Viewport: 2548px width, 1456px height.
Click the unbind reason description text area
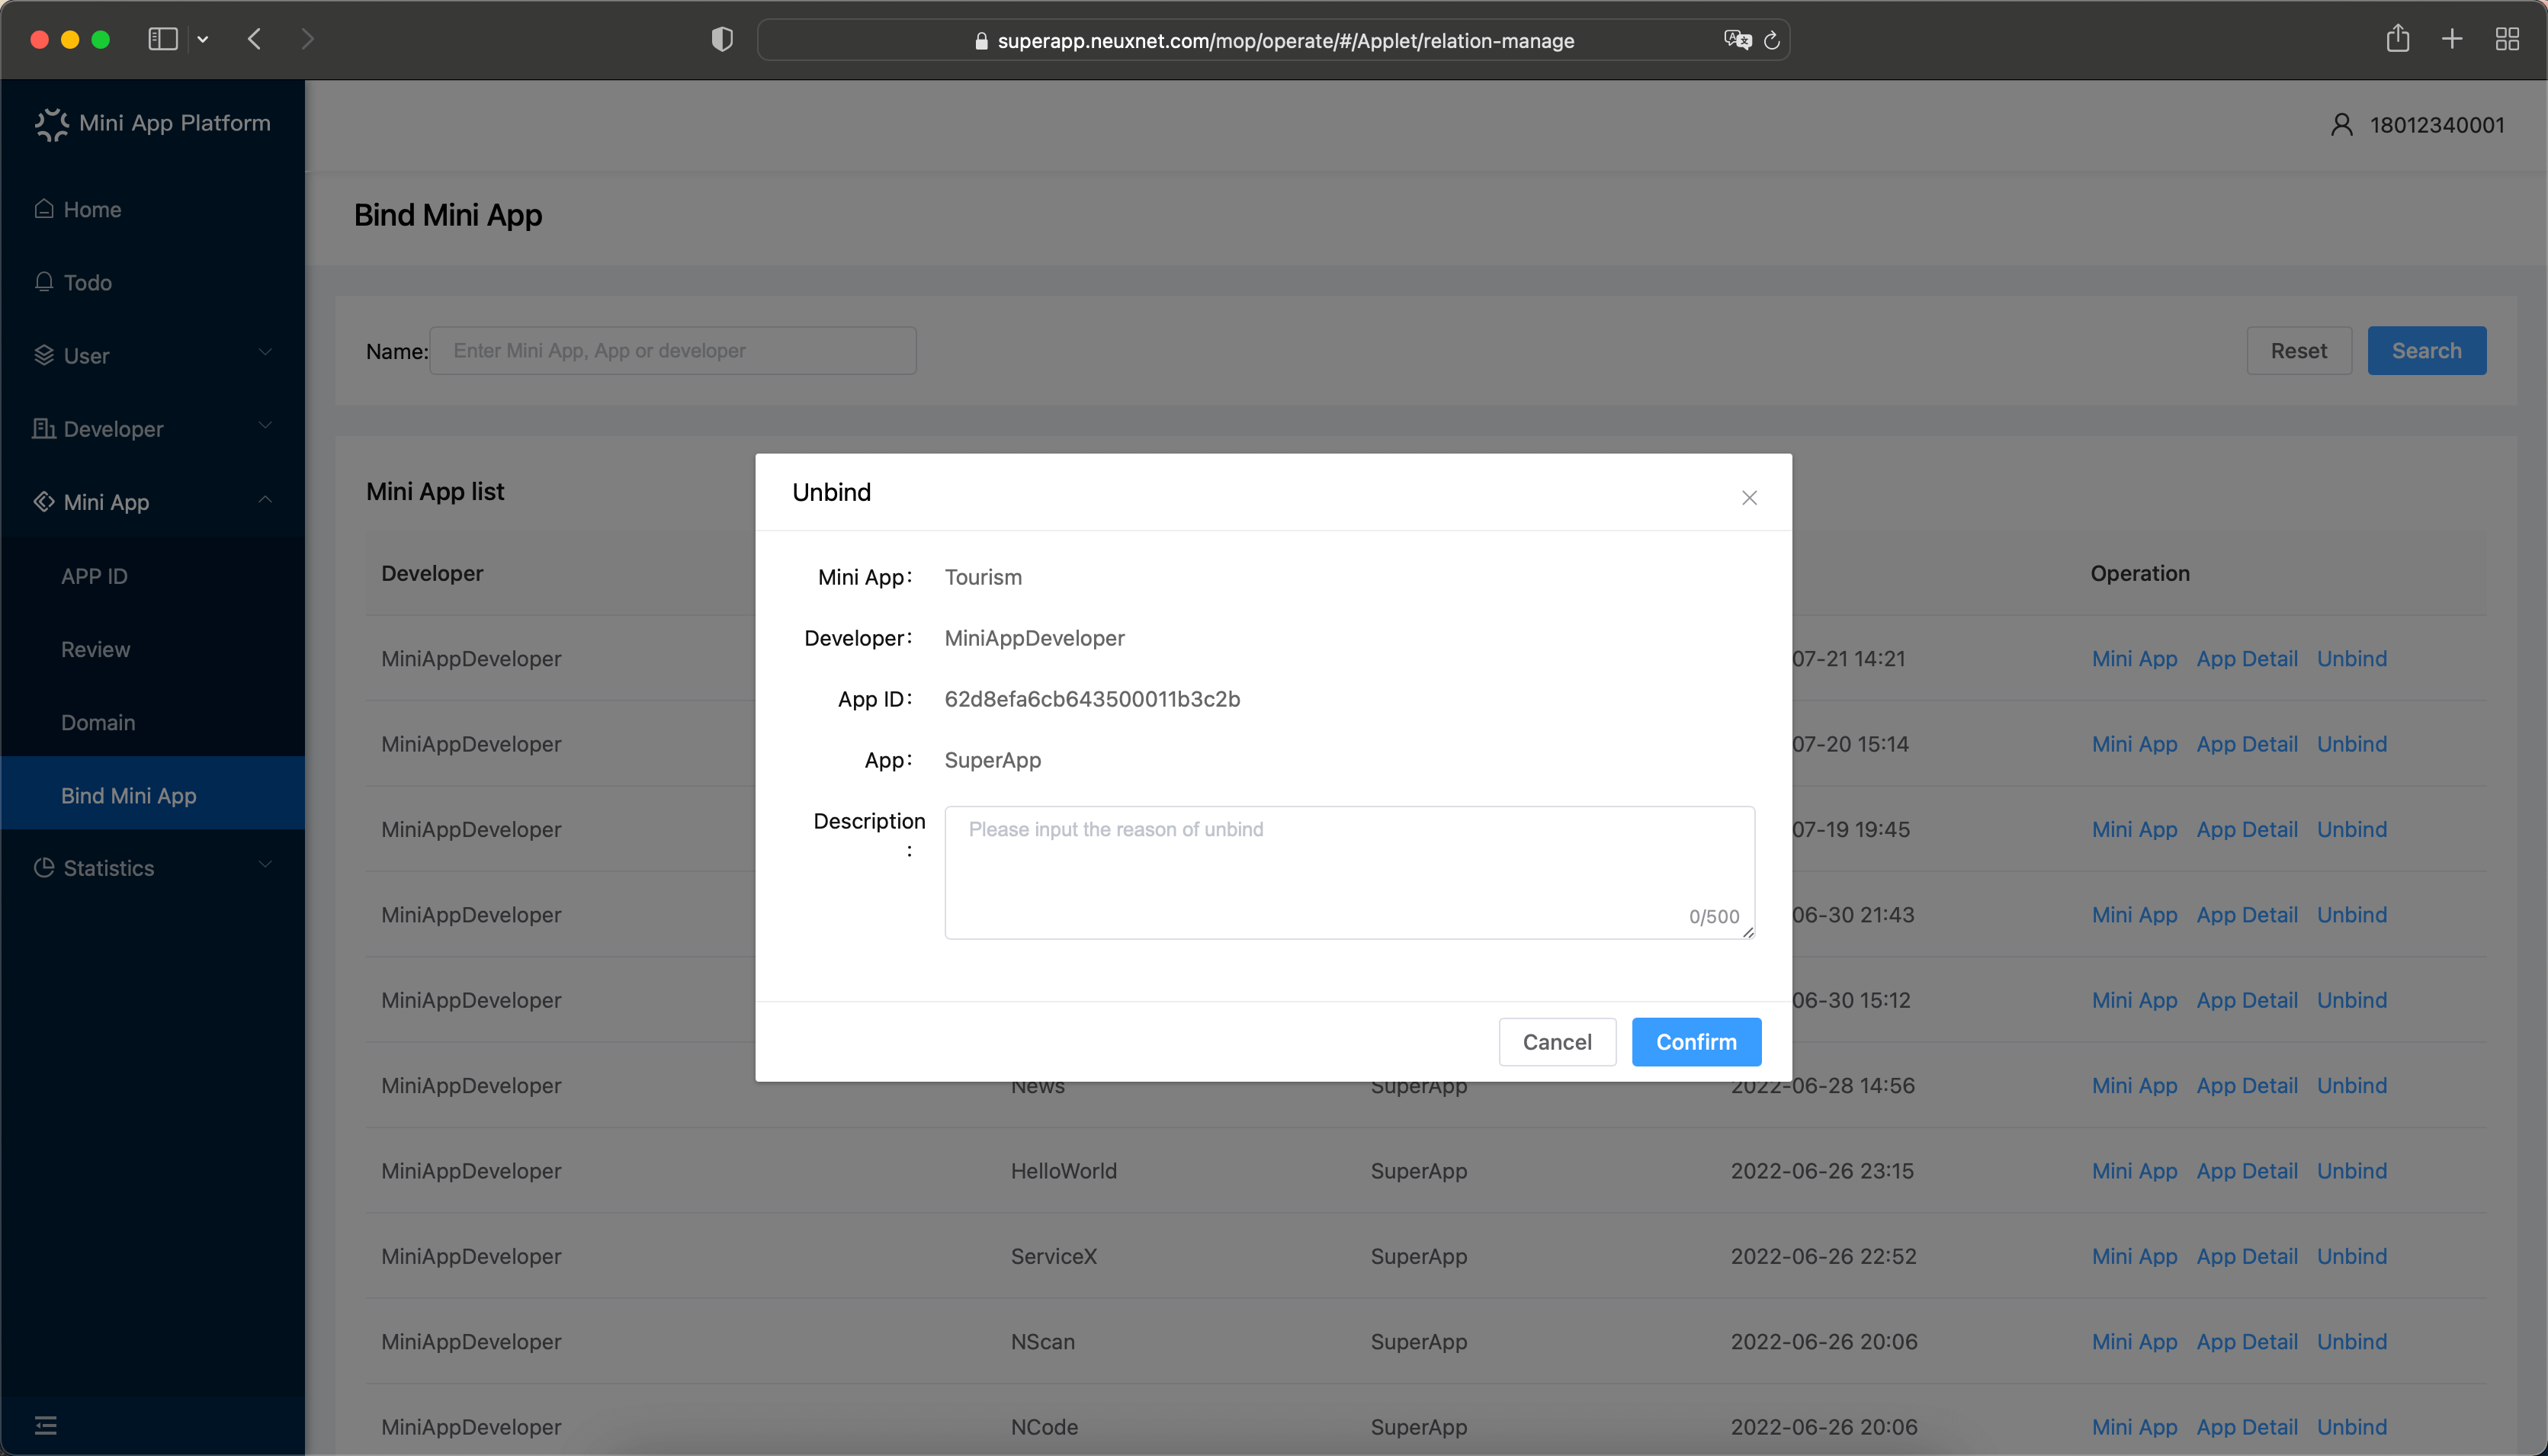pos(1349,872)
